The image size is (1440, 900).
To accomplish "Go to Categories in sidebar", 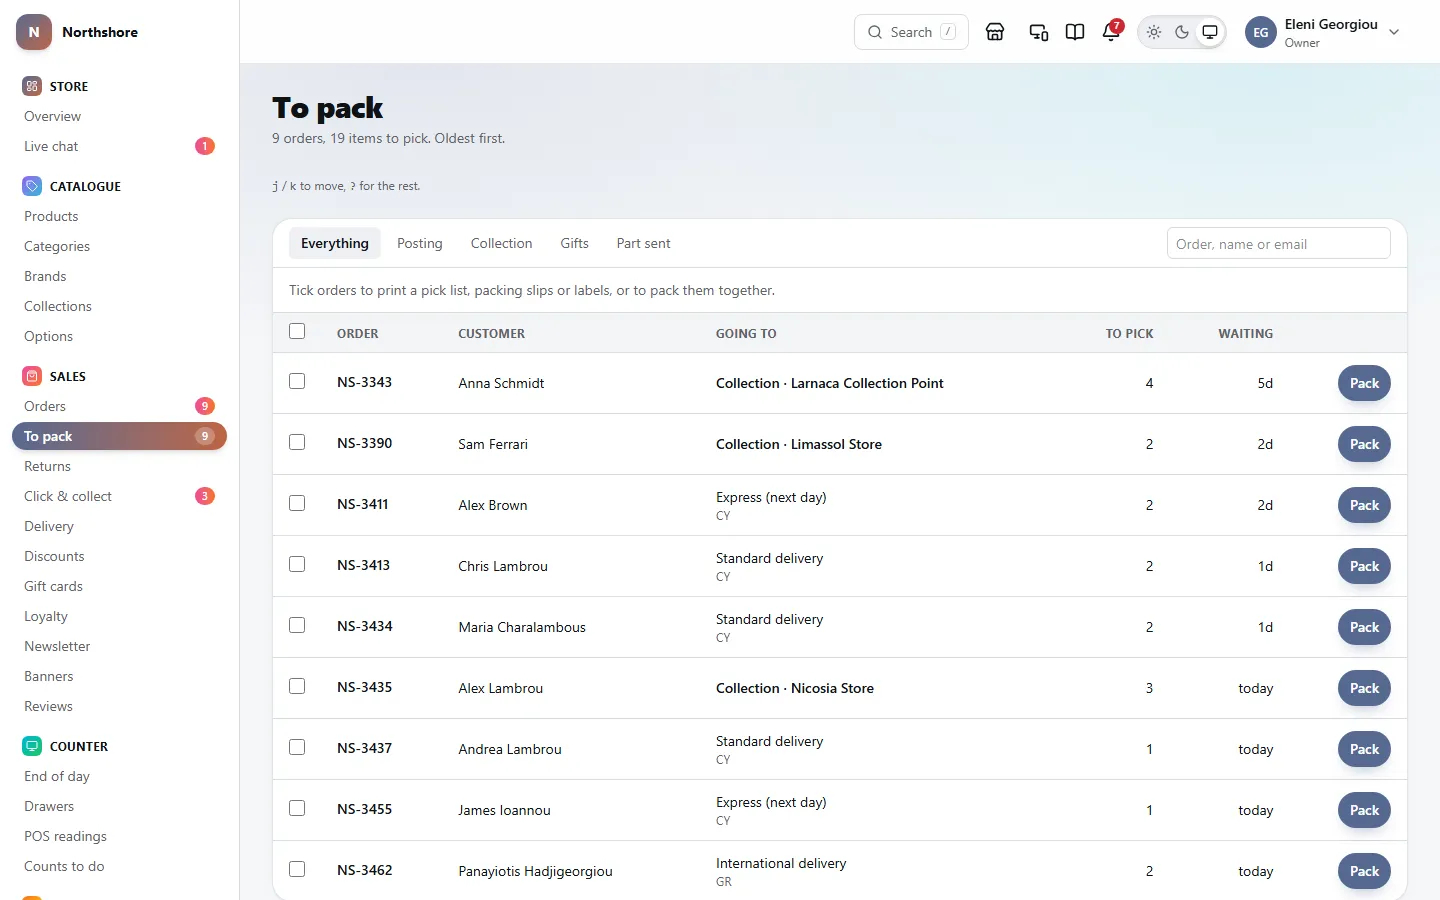I will tap(119, 246).
